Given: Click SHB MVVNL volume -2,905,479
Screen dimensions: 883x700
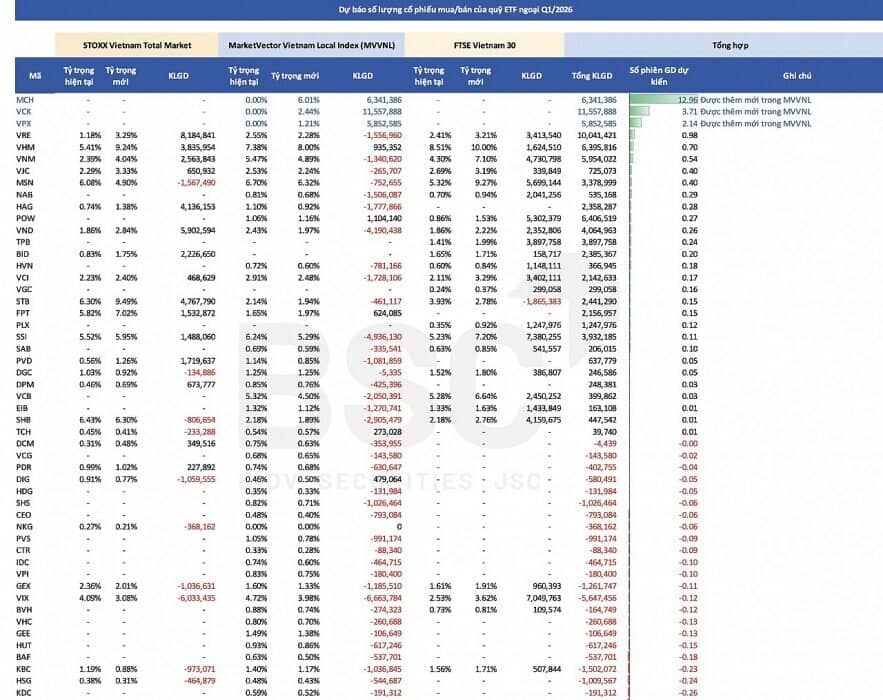Looking at the screenshot, I should (383, 420).
